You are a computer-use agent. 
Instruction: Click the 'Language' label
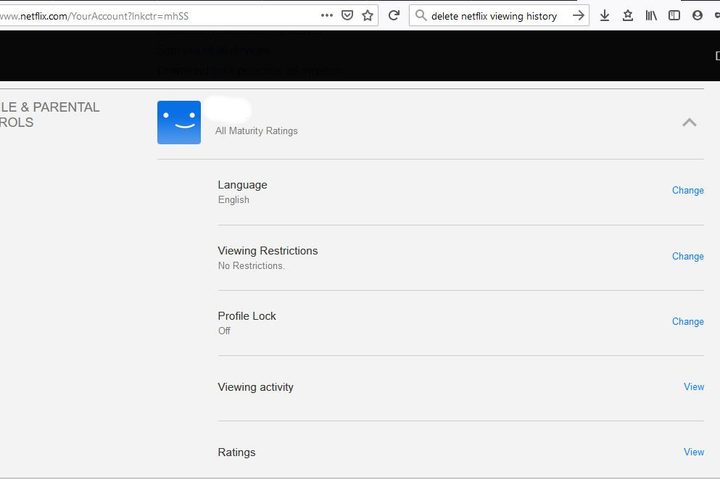click(x=242, y=185)
